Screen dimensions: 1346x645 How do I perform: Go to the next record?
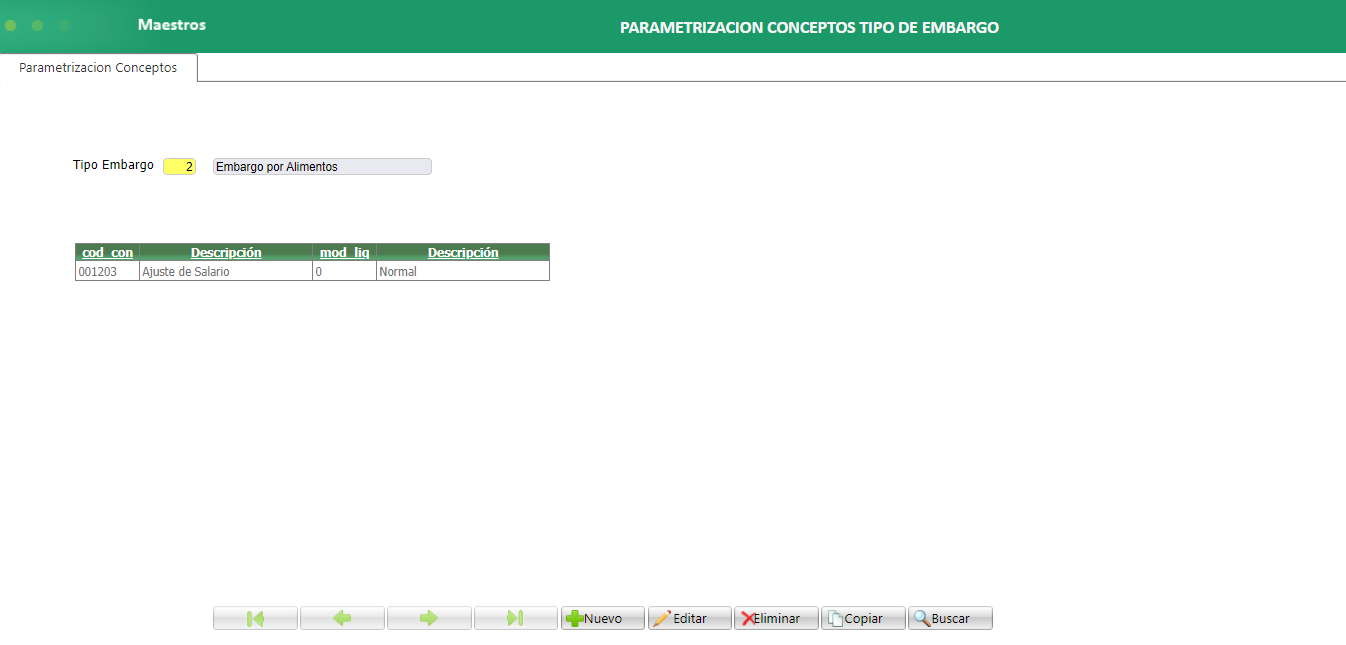pos(429,618)
